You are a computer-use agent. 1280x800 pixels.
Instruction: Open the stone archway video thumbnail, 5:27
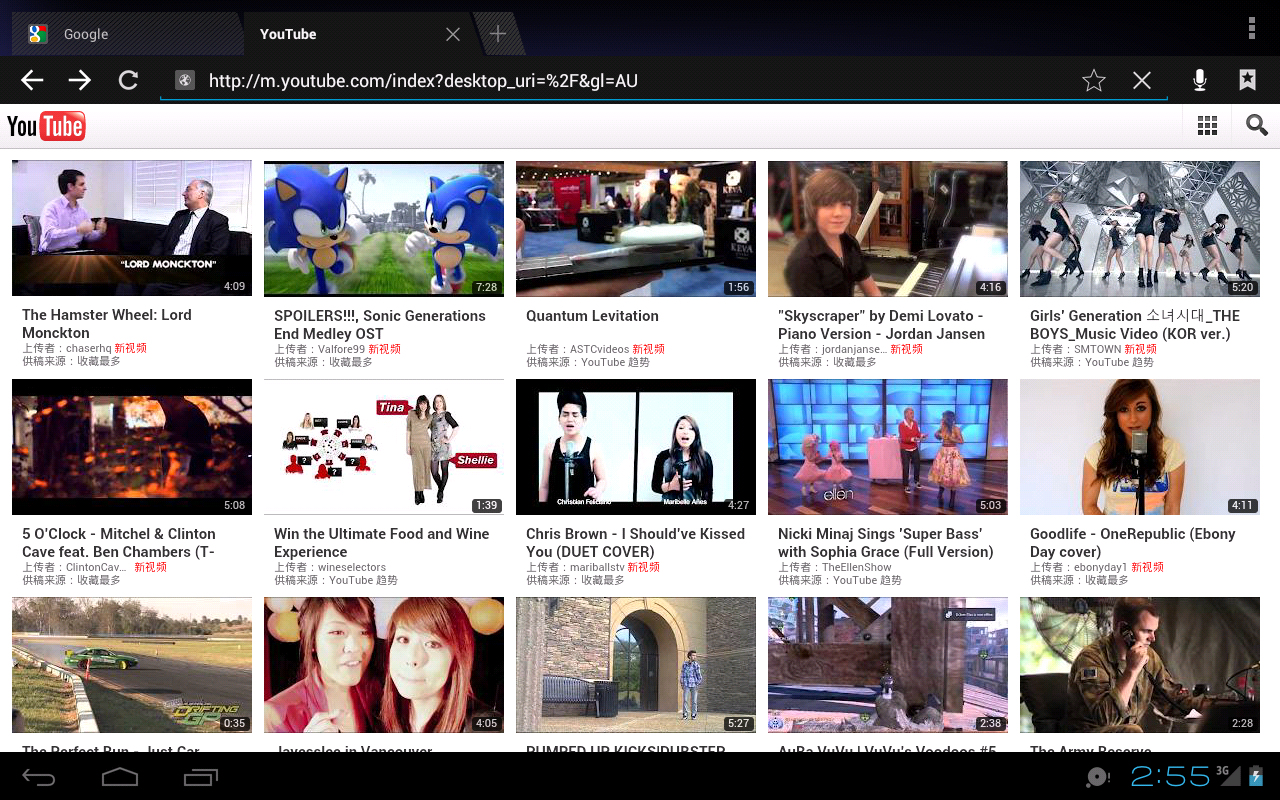tap(636, 665)
